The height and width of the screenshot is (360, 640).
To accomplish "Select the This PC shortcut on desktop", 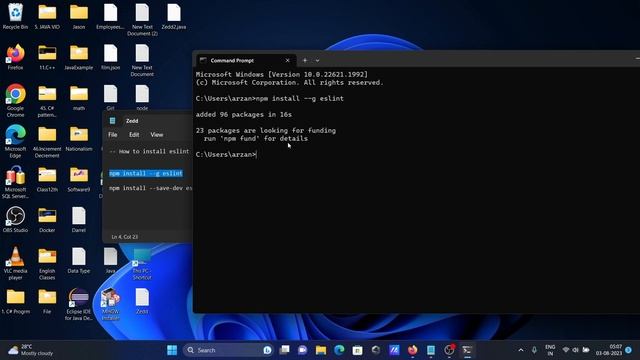I will point(142,264).
